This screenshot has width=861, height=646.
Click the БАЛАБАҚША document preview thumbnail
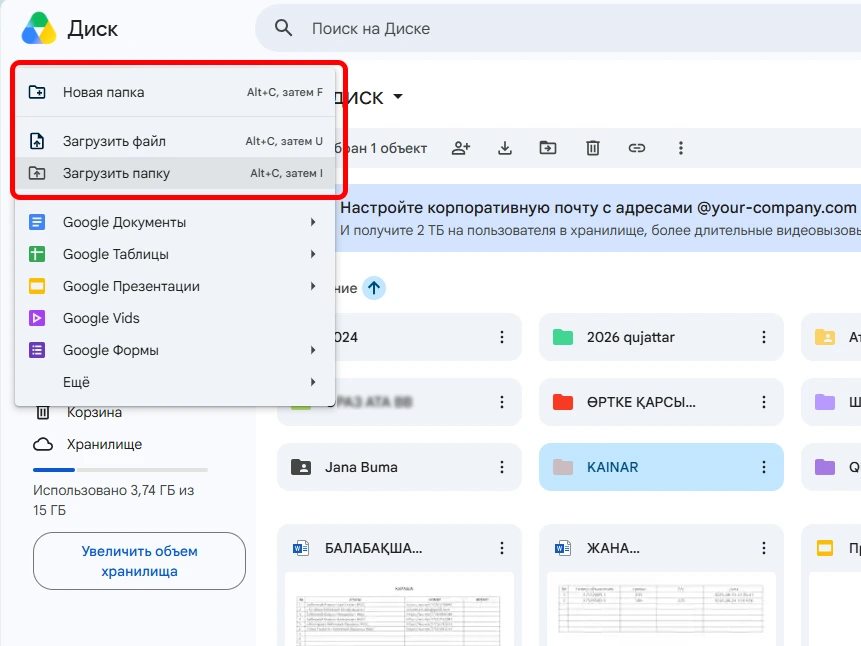point(399,609)
